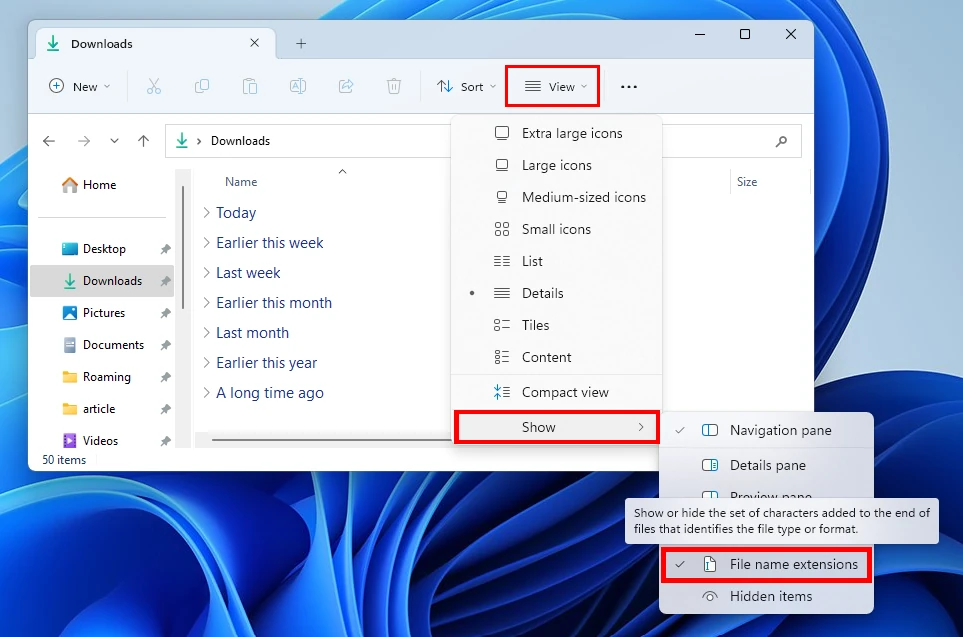The height and width of the screenshot is (637, 963).
Task: Open the See more ellipsis menu
Action: click(x=628, y=86)
